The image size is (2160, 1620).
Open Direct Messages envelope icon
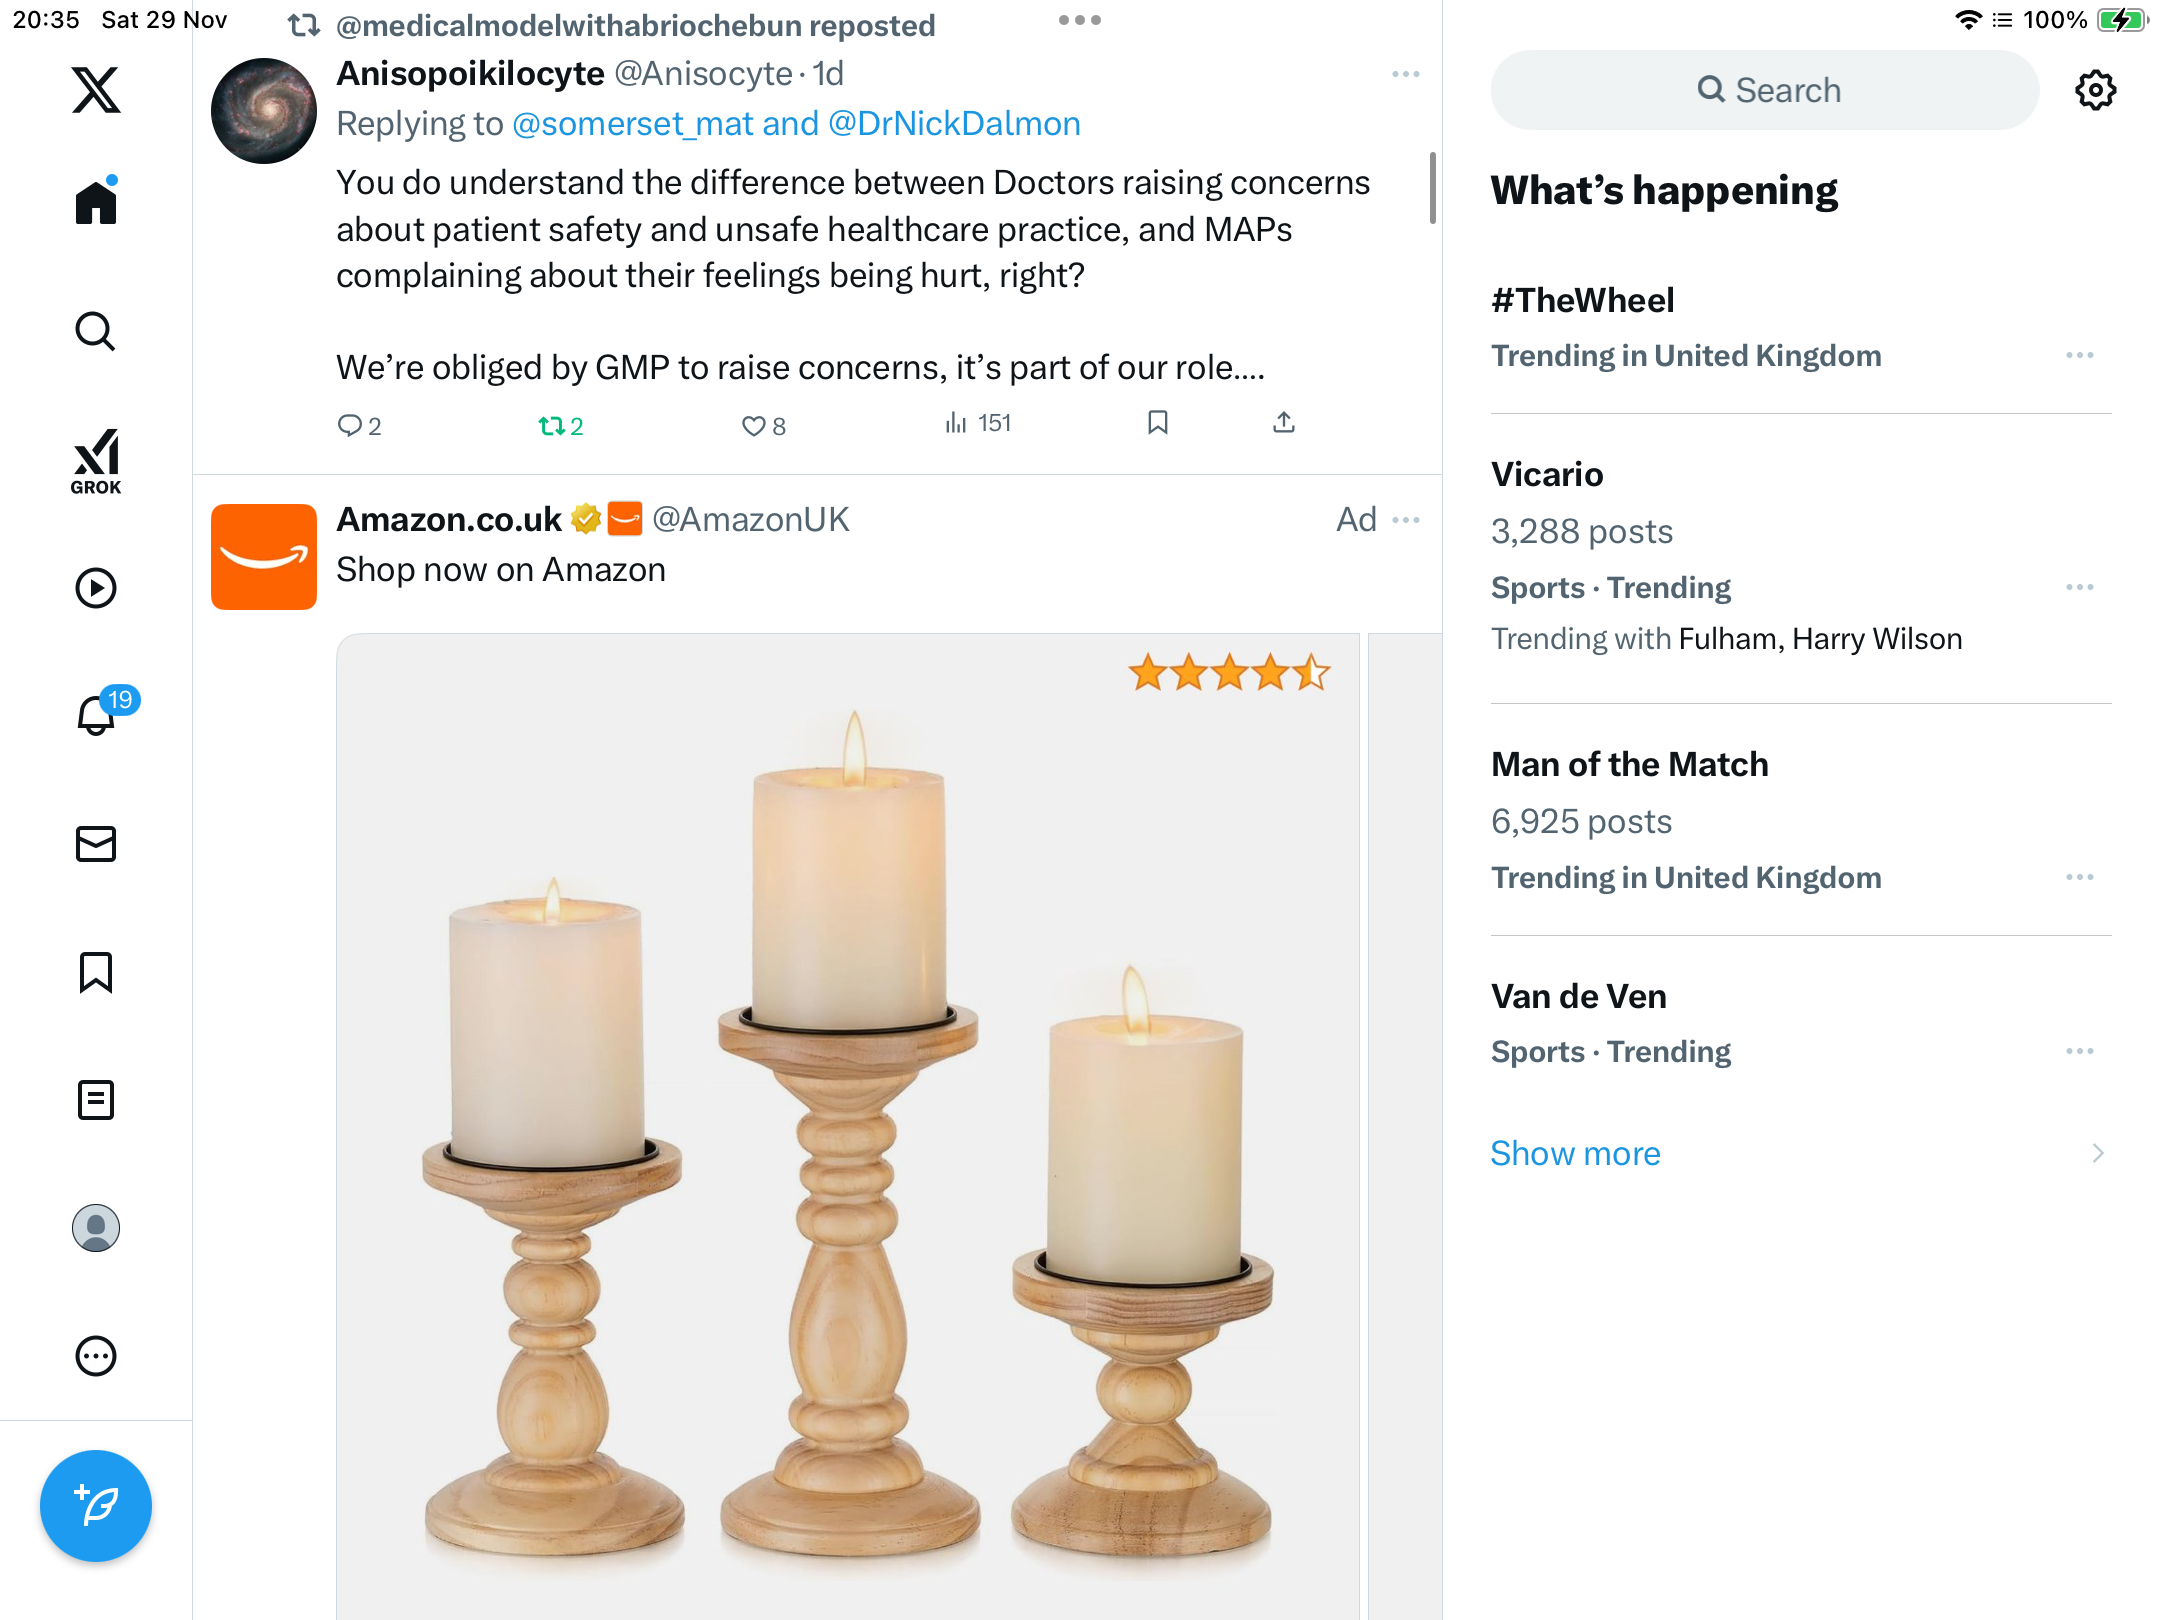pos(96,844)
